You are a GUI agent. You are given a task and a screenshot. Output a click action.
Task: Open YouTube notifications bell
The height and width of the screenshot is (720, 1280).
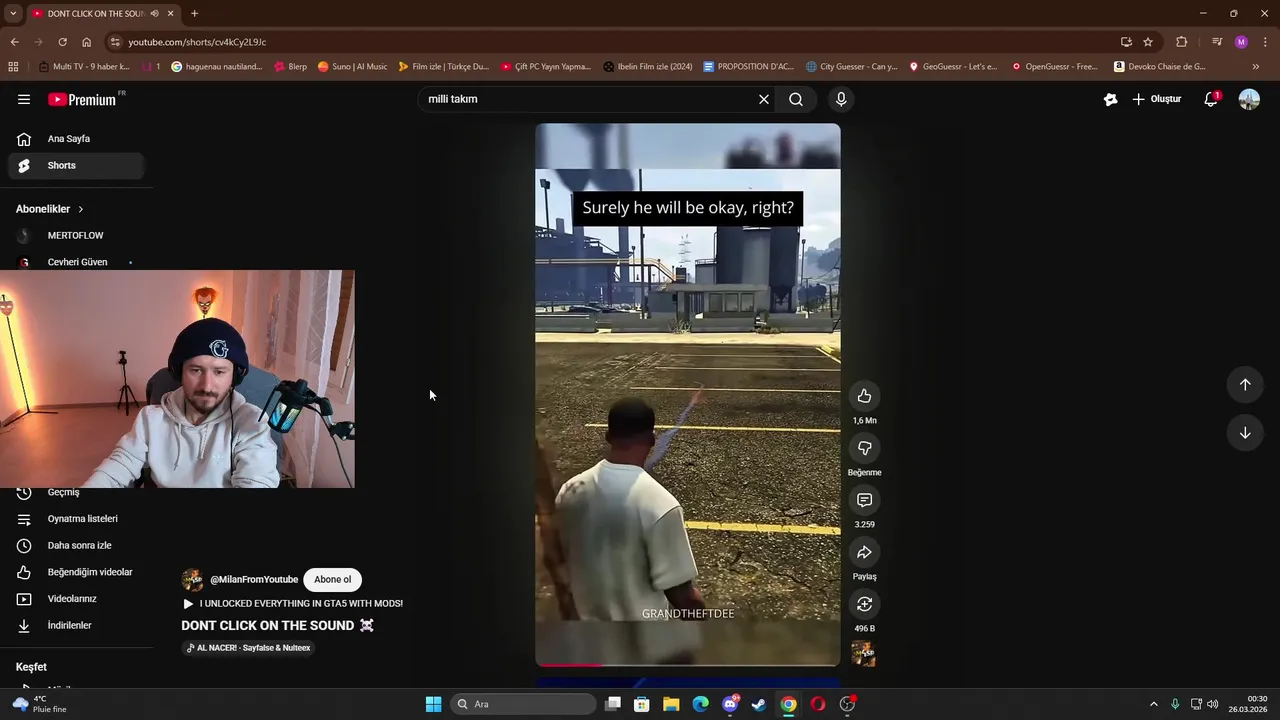(x=1211, y=99)
